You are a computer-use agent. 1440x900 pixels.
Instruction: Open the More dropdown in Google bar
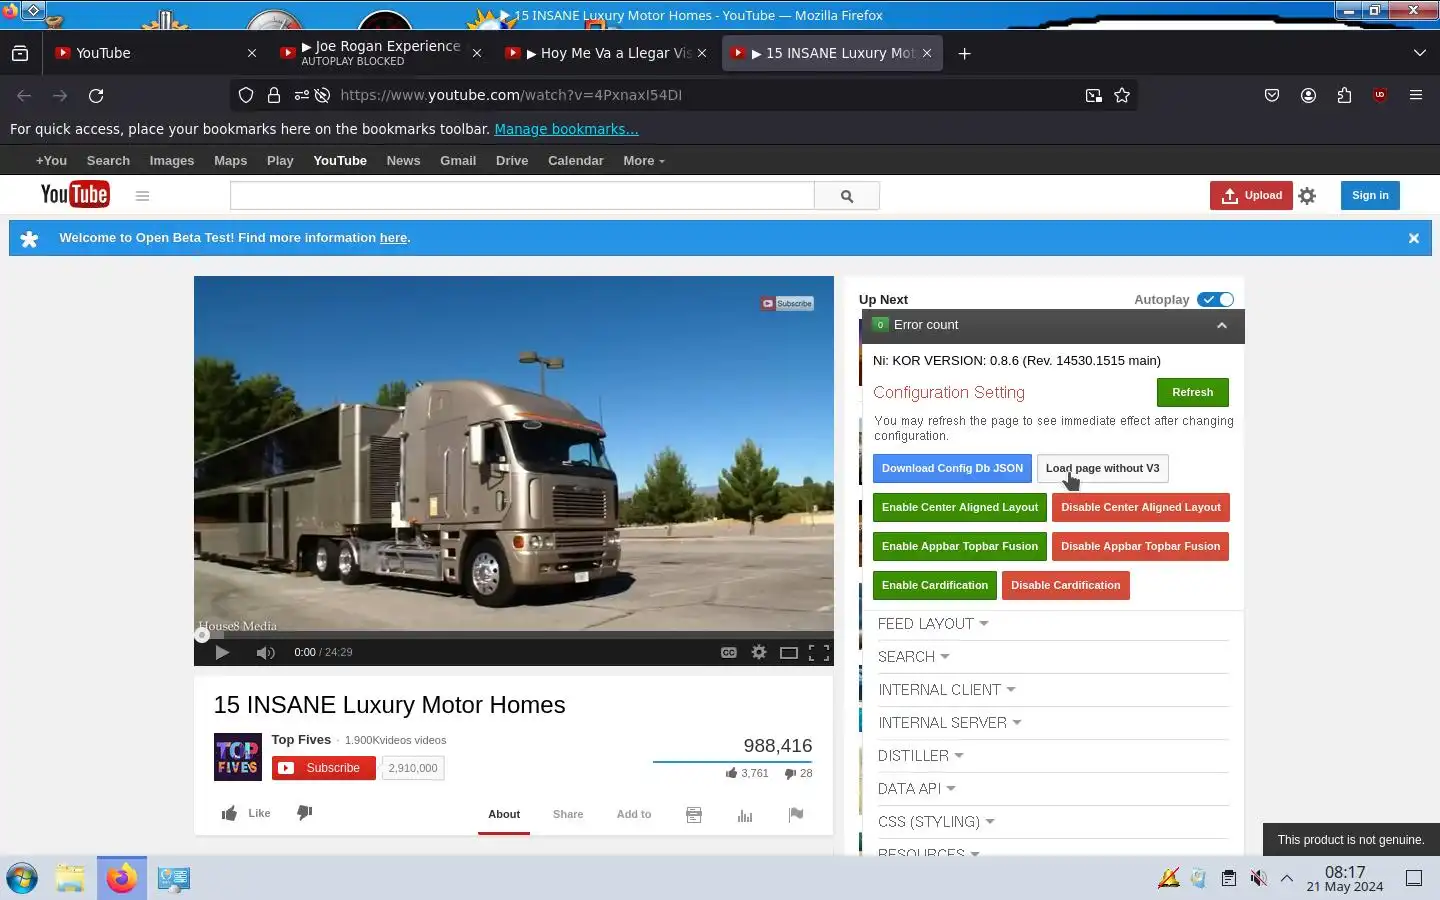pos(643,161)
